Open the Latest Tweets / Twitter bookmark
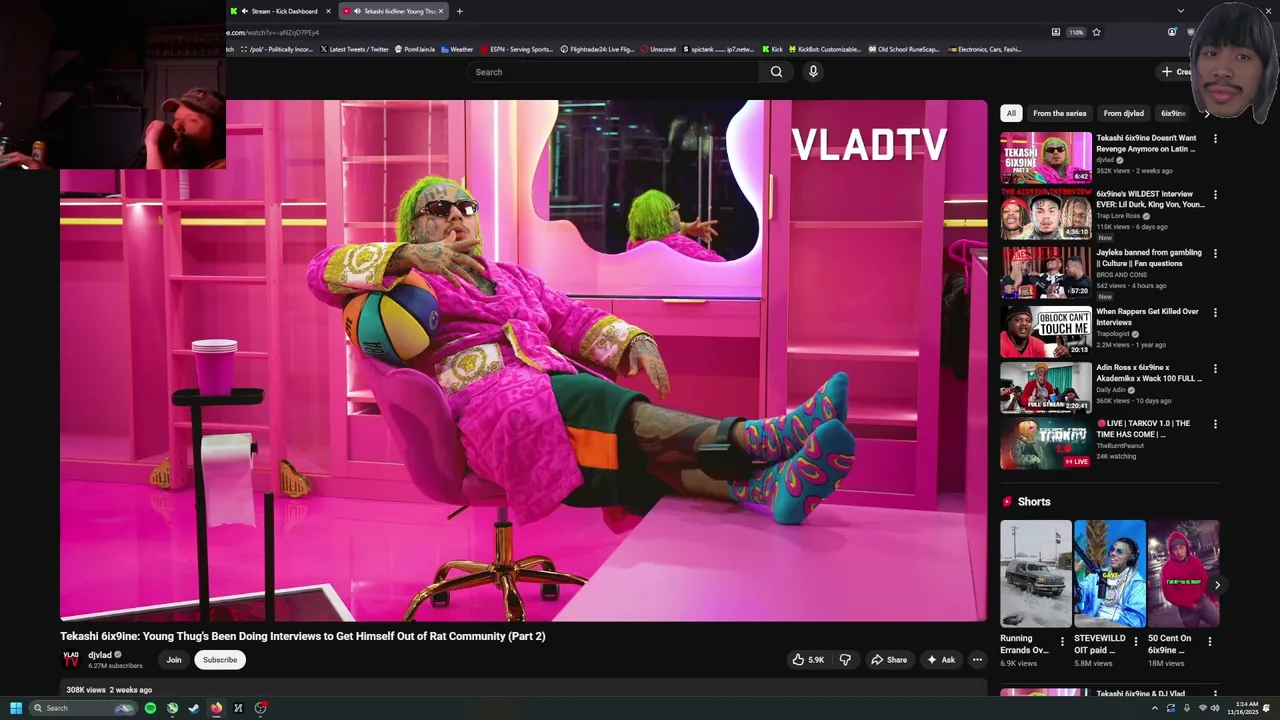Screen dimensions: 1280x720 (354, 49)
